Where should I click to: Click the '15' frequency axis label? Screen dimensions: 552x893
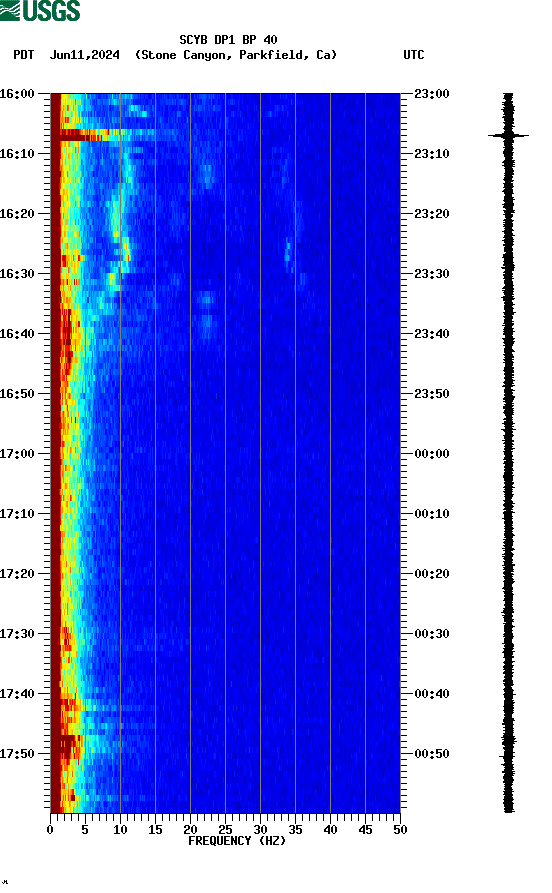tap(155, 830)
